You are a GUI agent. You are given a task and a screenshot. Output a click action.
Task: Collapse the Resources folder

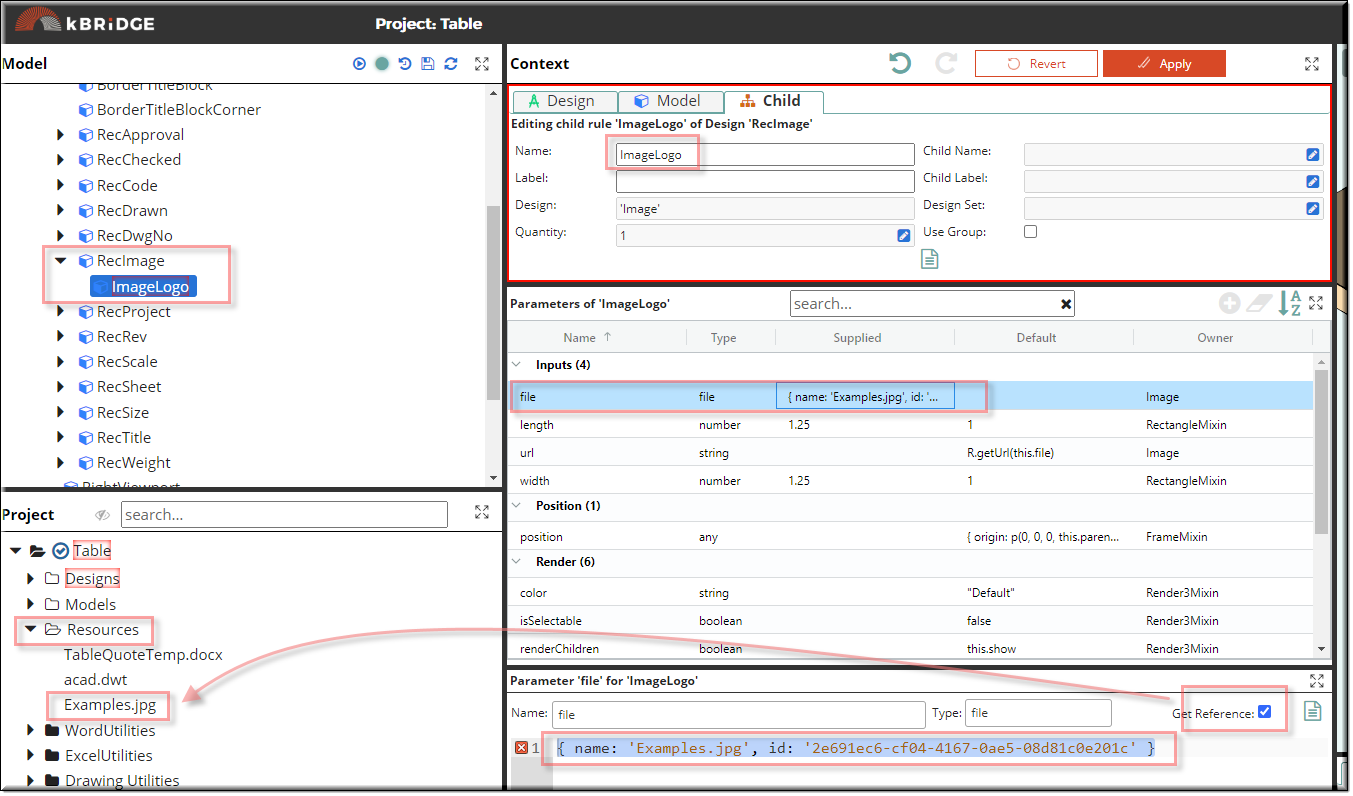click(x=31, y=630)
